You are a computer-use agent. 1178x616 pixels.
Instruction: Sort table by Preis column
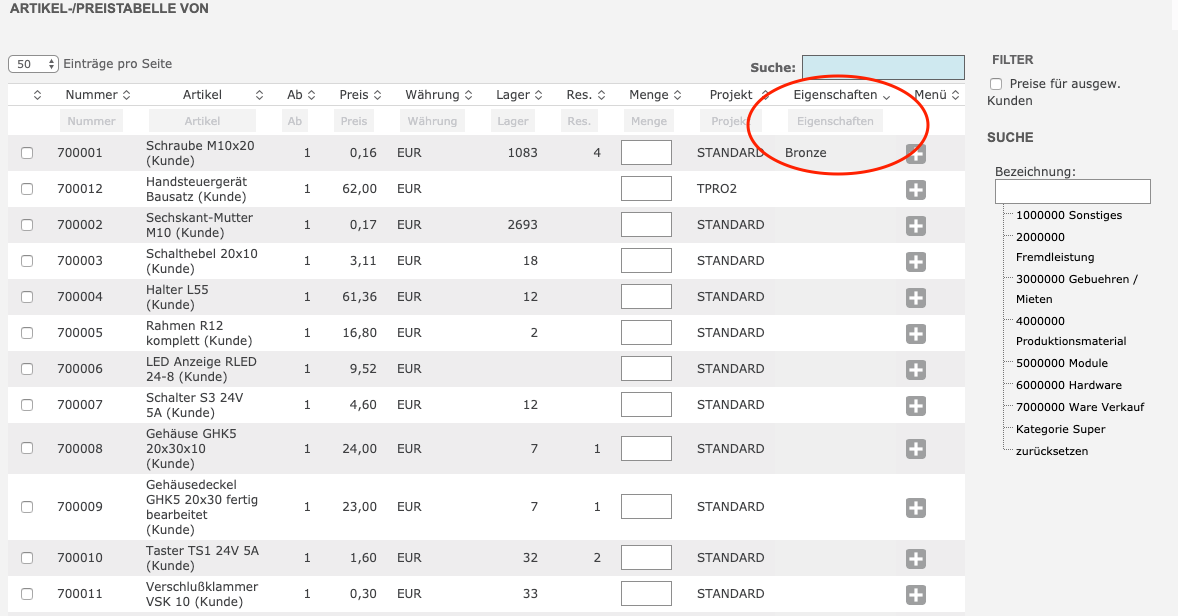pyautogui.click(x=354, y=95)
